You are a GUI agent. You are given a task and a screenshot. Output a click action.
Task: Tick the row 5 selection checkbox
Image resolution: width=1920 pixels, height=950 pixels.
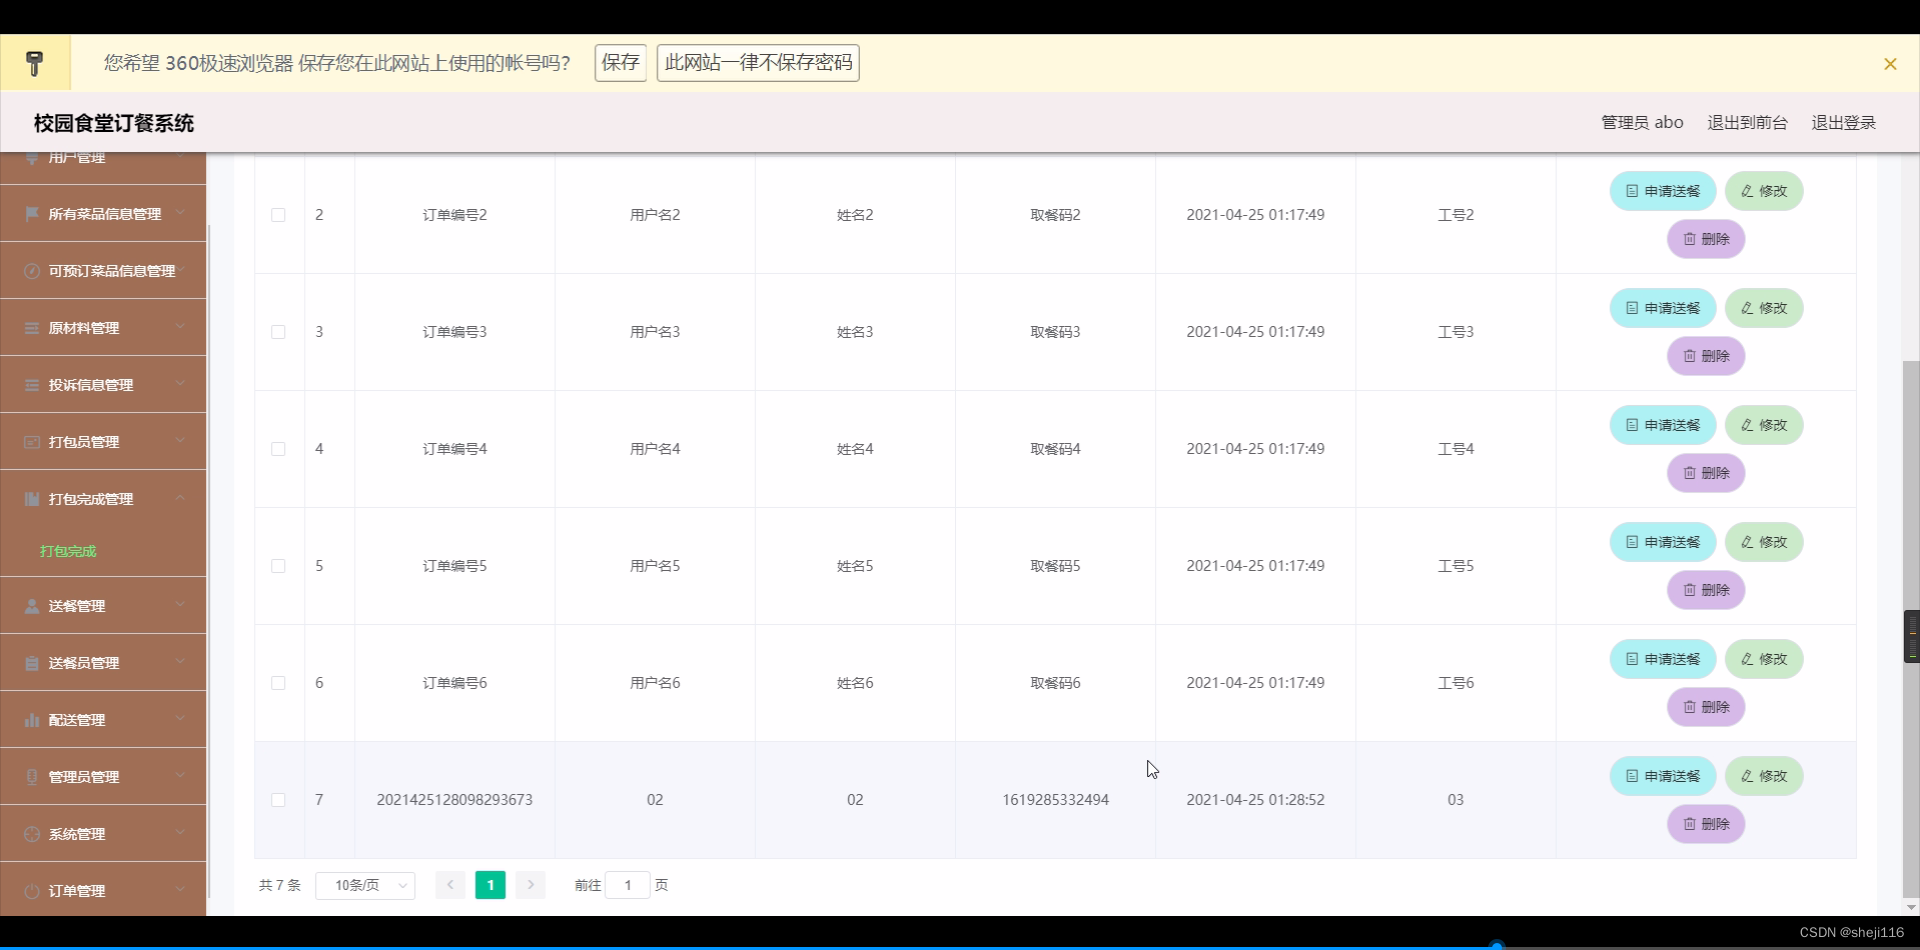pos(279,566)
